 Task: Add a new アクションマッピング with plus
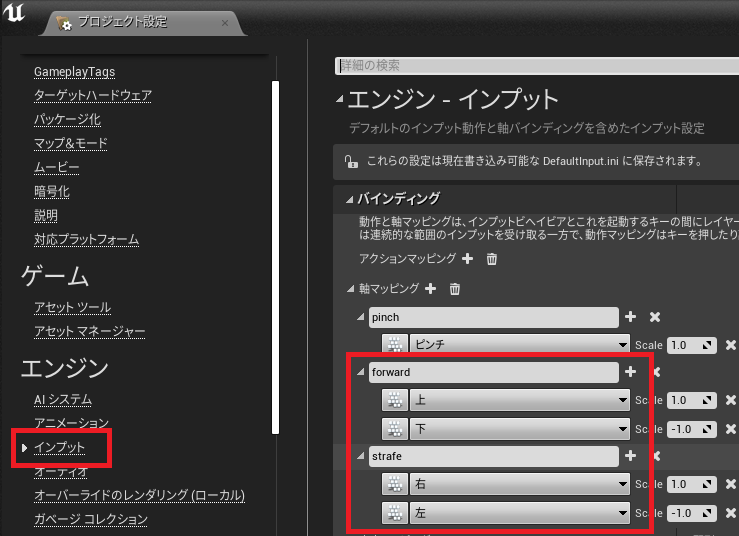pyautogui.click(x=468, y=259)
